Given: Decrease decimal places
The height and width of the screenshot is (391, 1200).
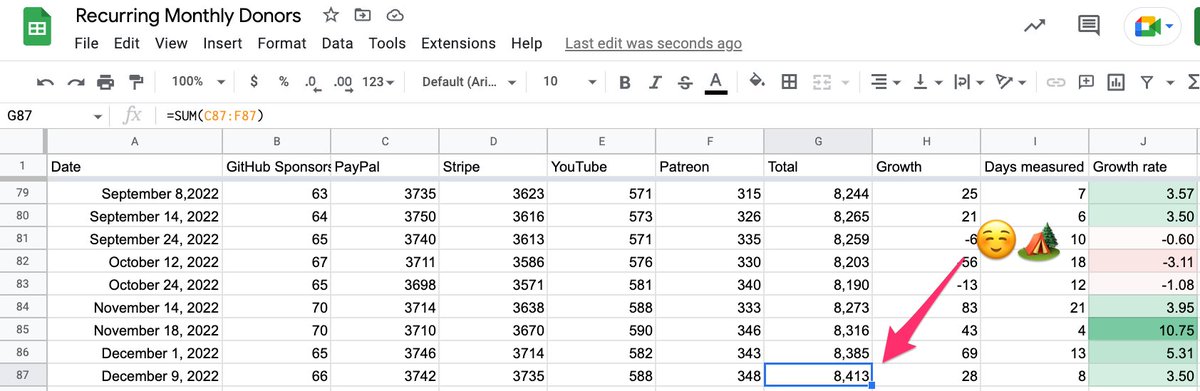Looking at the screenshot, I should click(312, 82).
